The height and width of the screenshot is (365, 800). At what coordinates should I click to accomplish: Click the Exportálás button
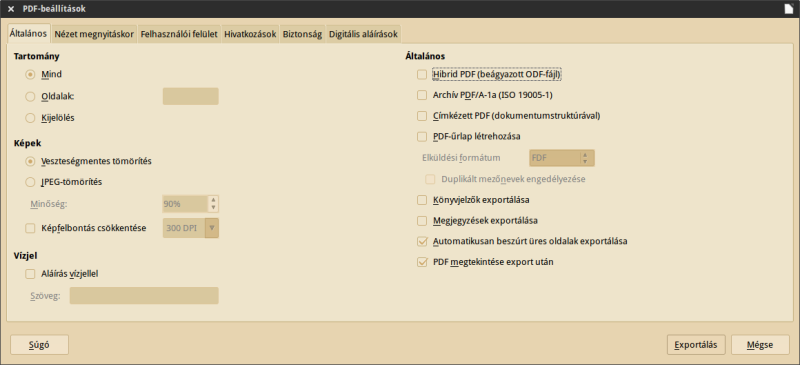coord(696,345)
